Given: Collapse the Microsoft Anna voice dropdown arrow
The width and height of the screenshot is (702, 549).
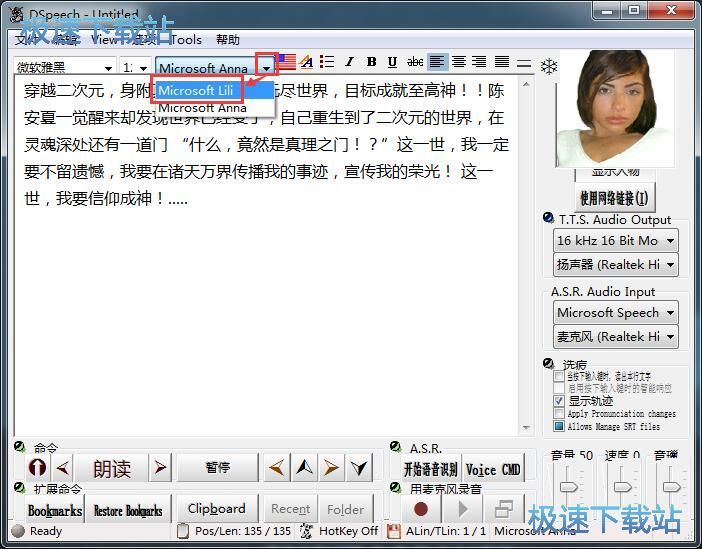Looking at the screenshot, I should 267,68.
